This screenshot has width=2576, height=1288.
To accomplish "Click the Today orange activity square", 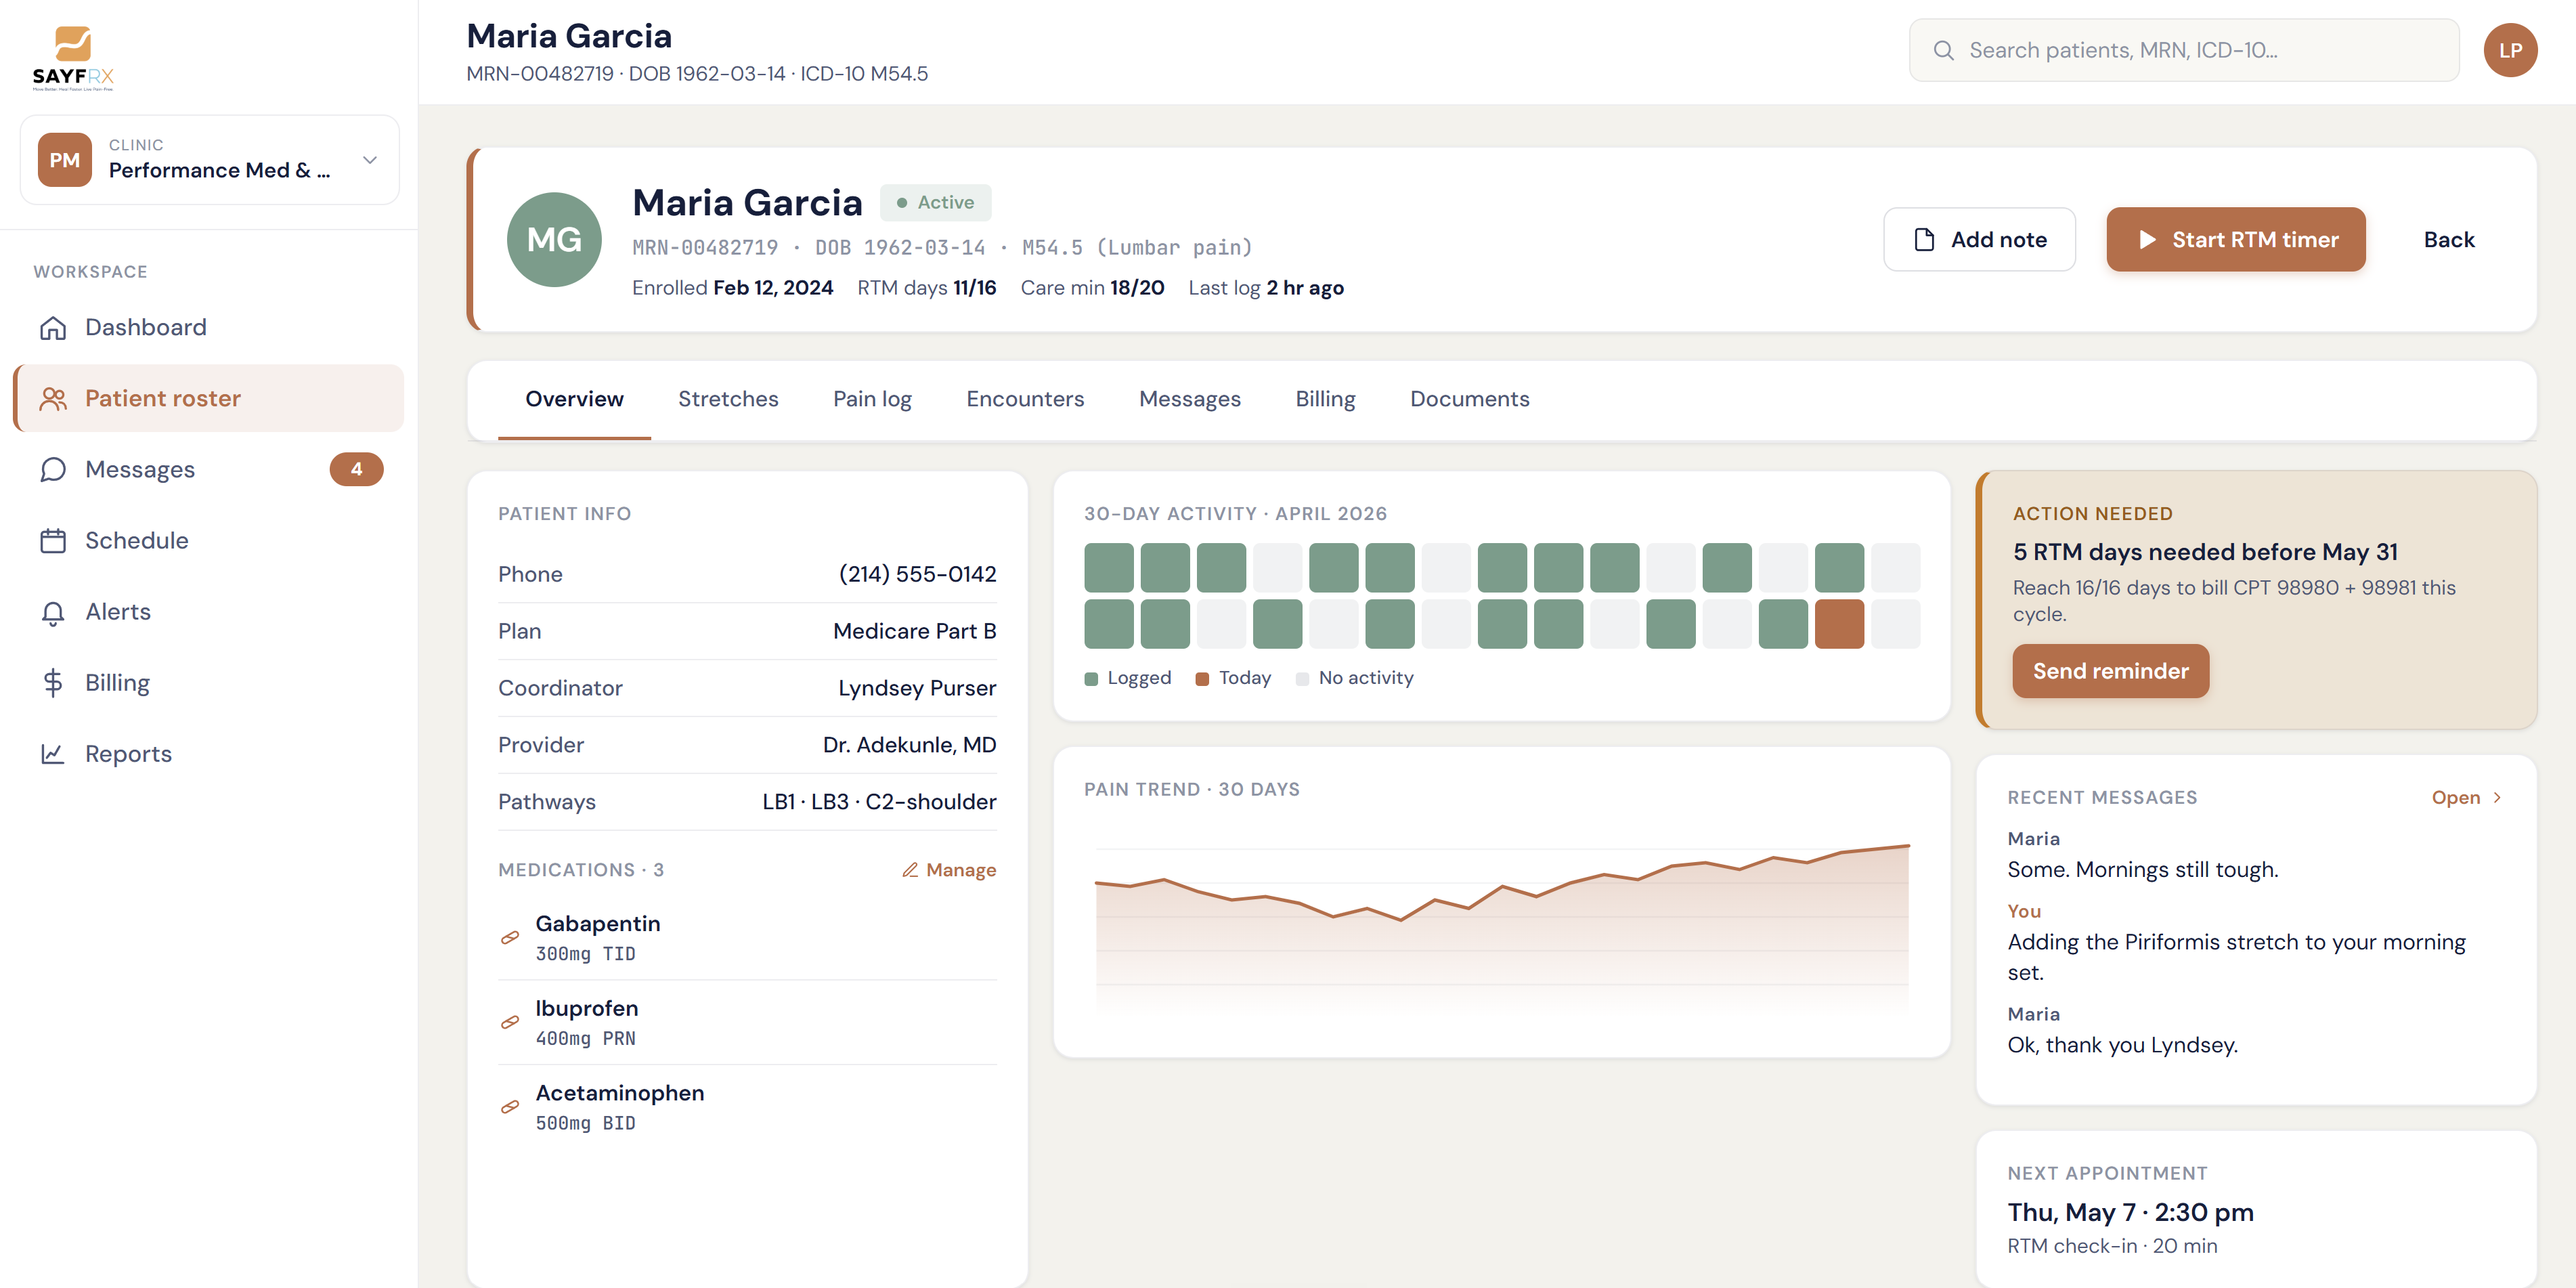I will coord(1839,625).
